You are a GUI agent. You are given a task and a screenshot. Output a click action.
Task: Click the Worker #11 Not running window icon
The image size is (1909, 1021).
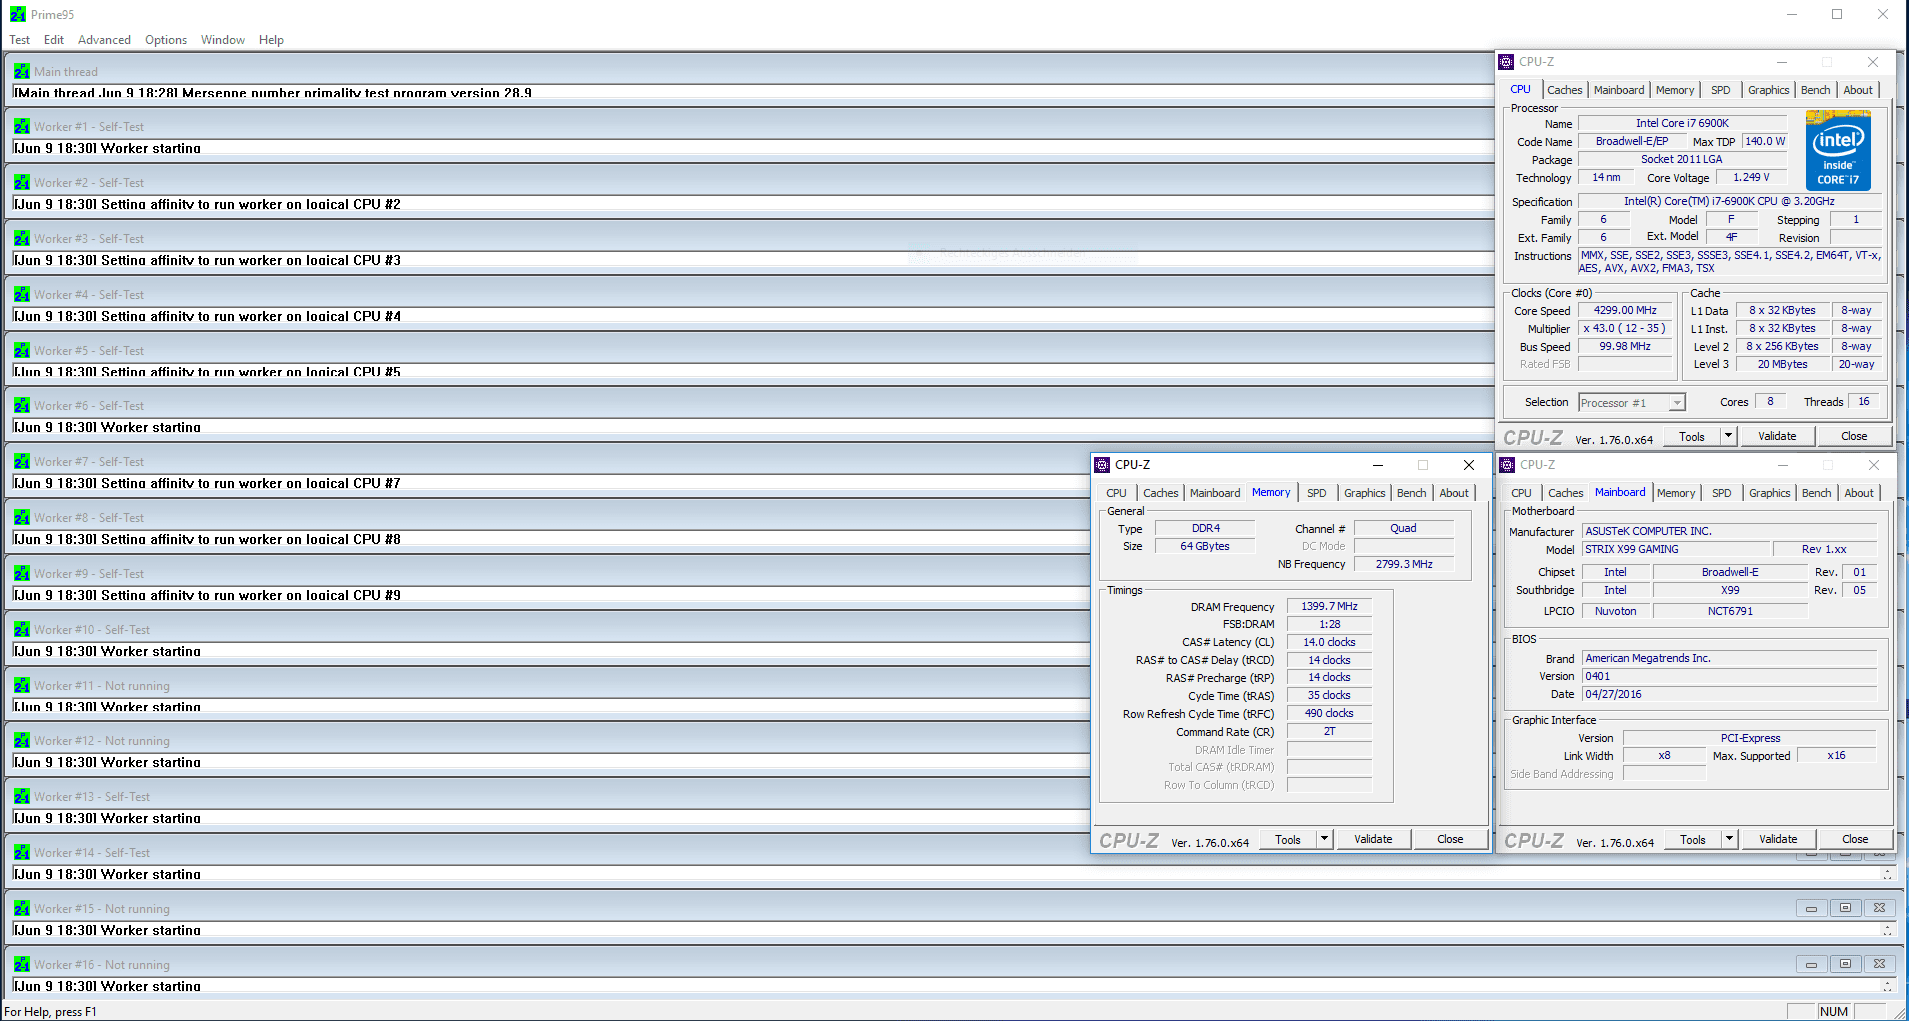click(x=22, y=686)
